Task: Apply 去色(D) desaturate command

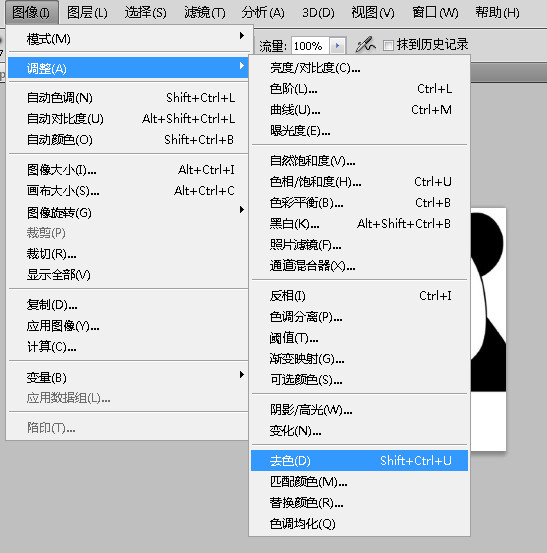Action: click(x=359, y=461)
